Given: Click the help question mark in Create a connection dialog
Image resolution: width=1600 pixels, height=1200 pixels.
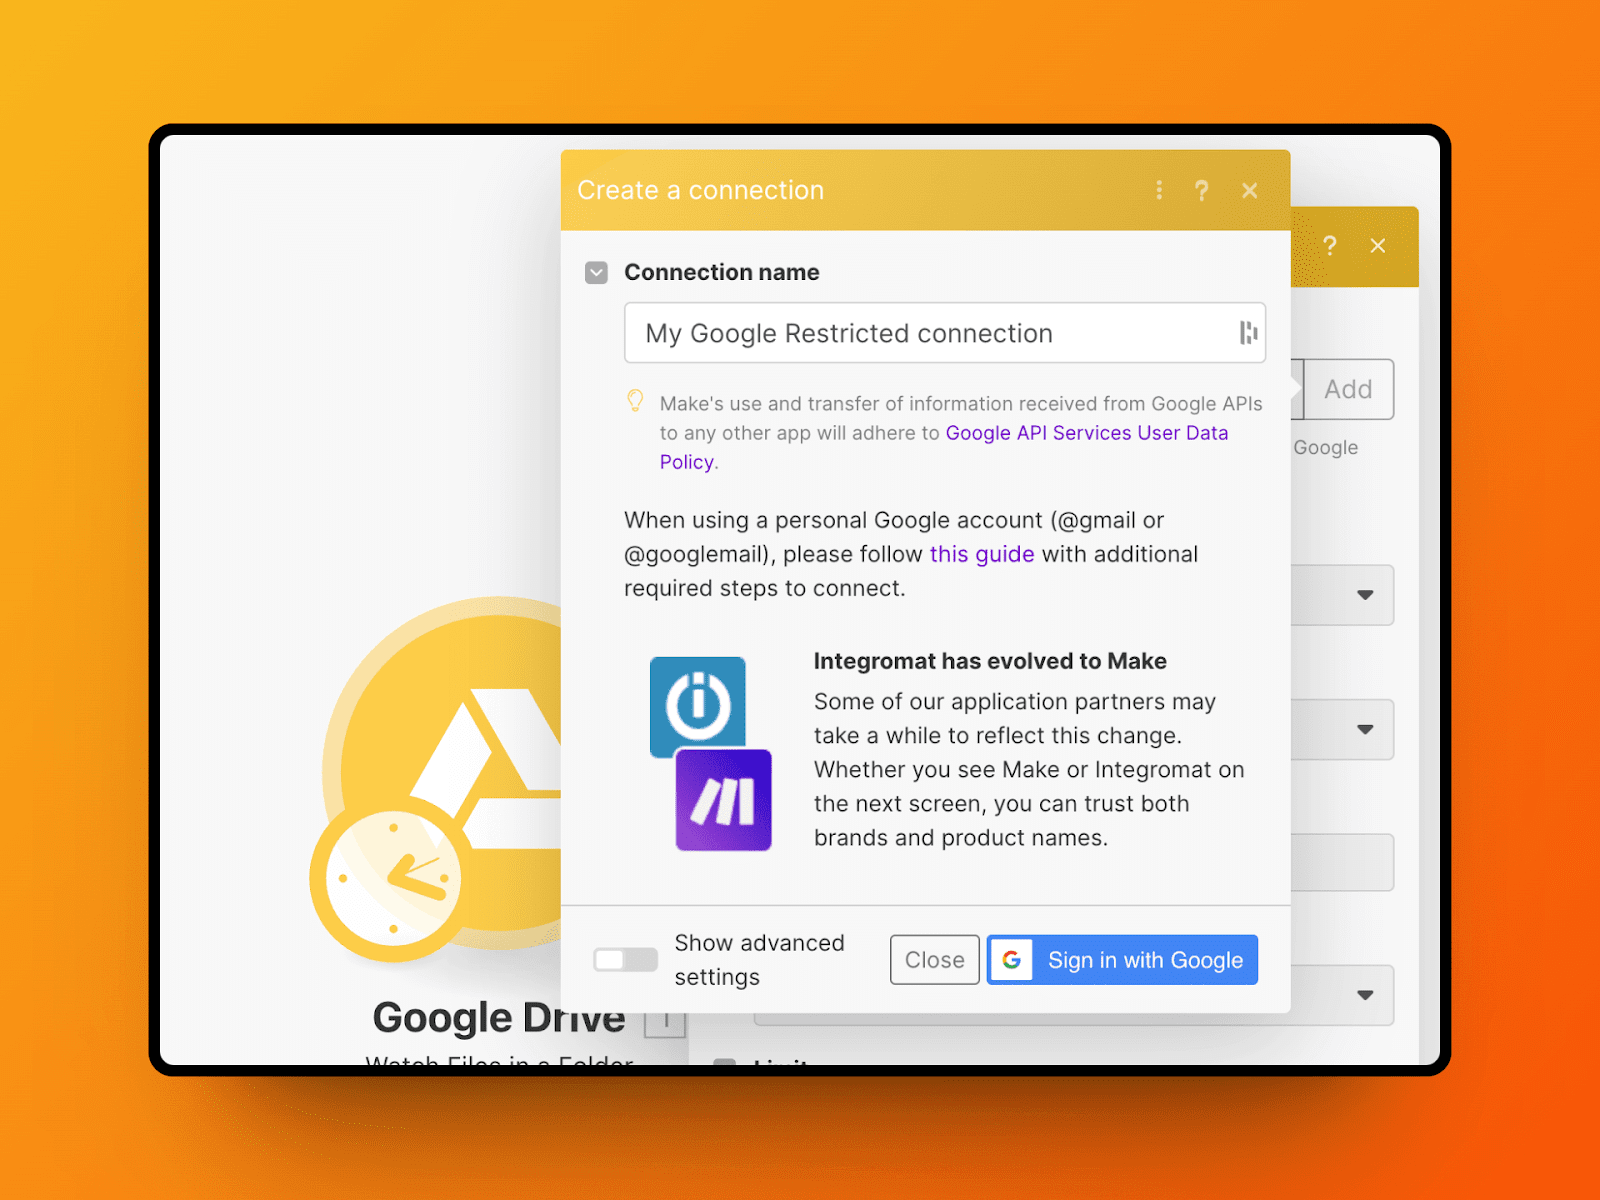Looking at the screenshot, I should pyautogui.click(x=1202, y=190).
